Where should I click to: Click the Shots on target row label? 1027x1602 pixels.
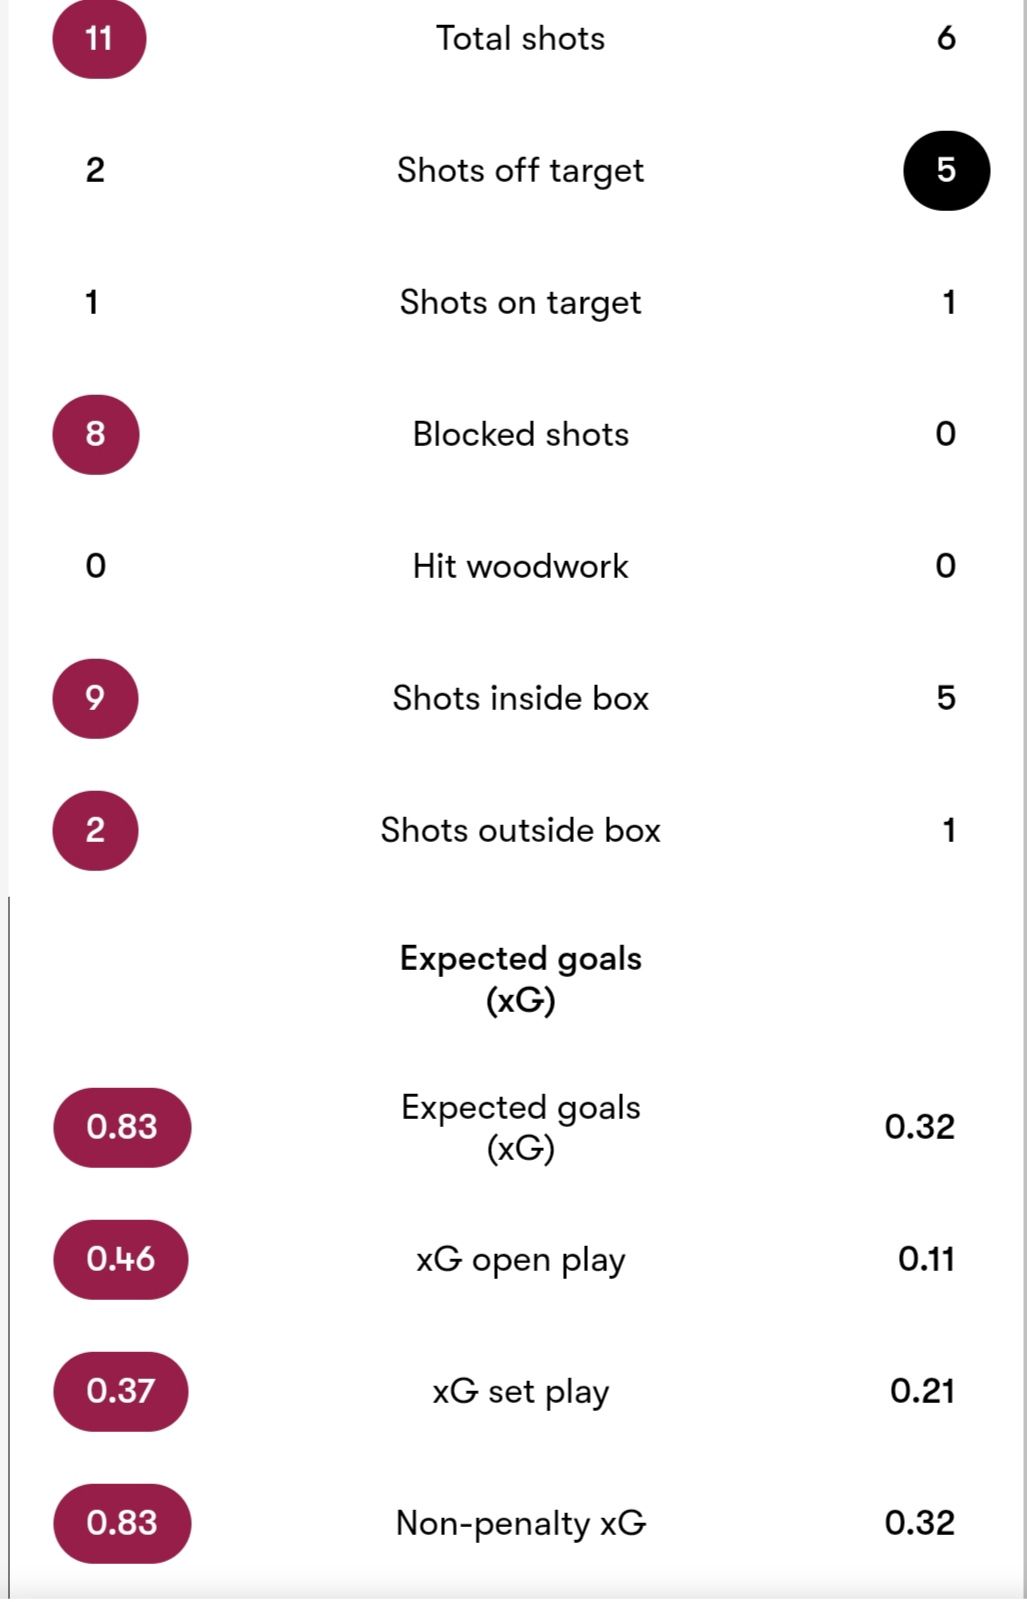point(520,303)
